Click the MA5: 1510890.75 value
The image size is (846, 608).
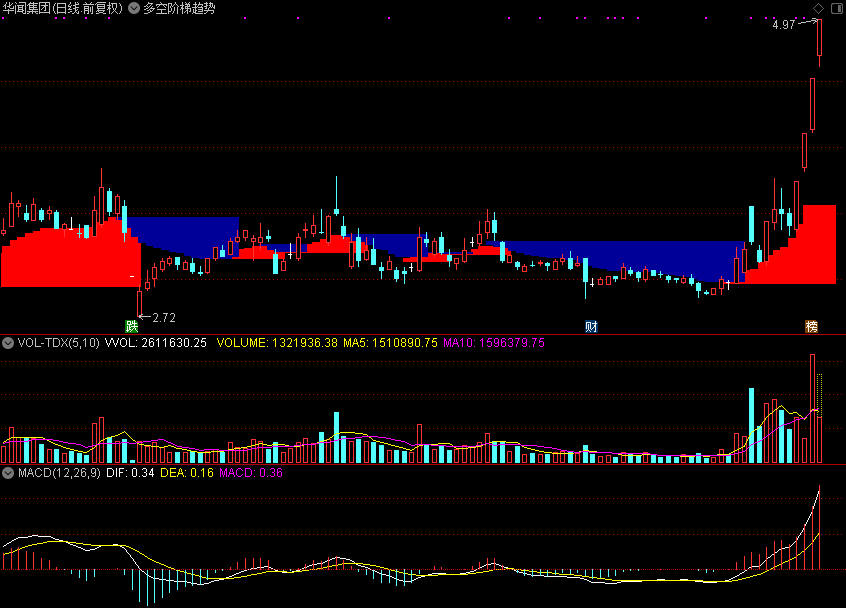coord(390,343)
